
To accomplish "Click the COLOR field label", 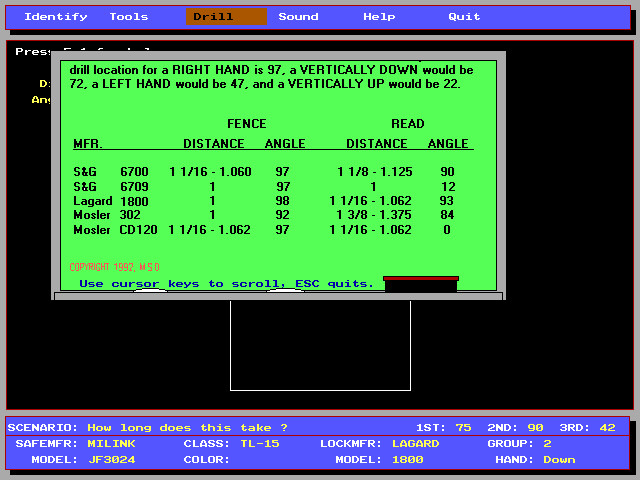I will [x=207, y=460].
